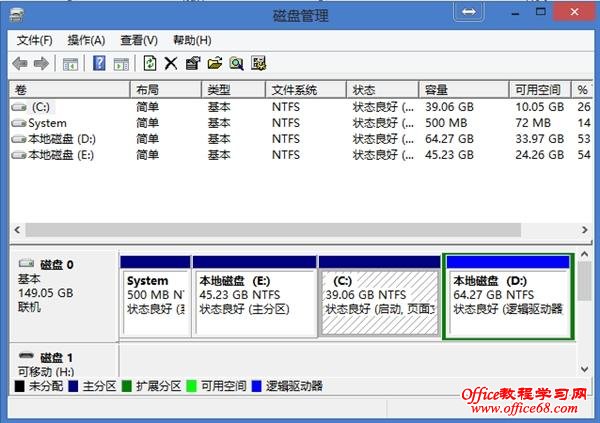
Task: Click the Delete X toolbar icon
Action: [171, 64]
